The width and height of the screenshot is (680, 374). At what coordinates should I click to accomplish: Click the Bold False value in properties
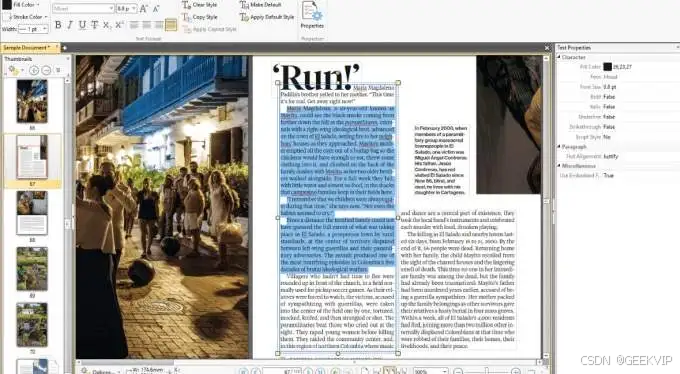[609, 97]
